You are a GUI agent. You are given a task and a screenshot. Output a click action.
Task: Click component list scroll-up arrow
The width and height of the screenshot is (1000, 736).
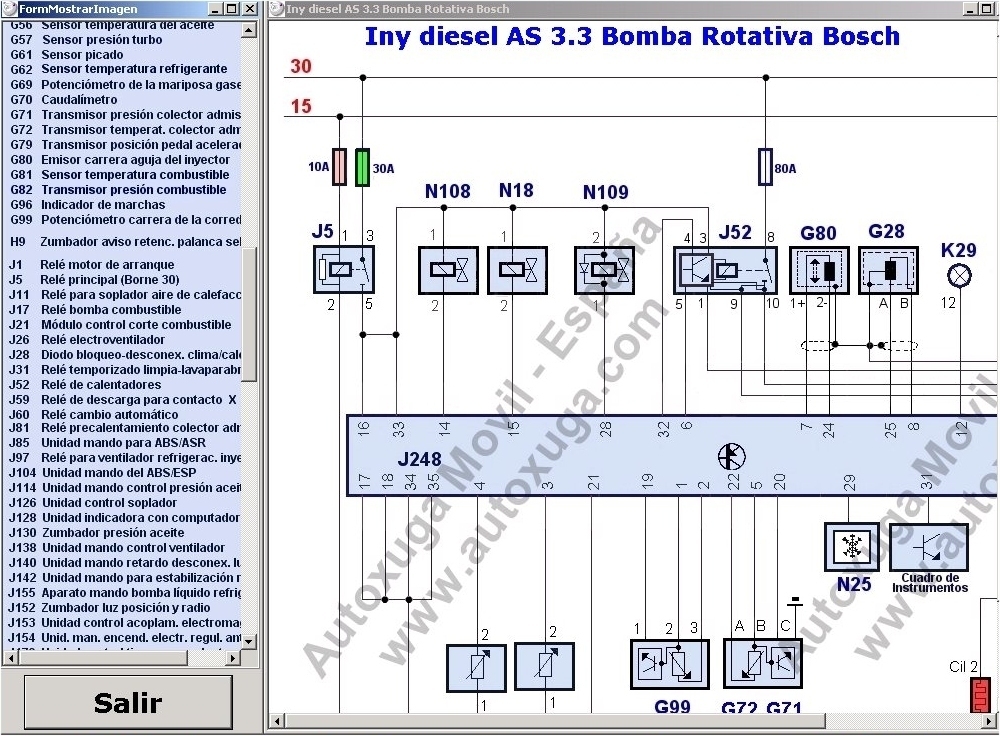tap(249, 30)
